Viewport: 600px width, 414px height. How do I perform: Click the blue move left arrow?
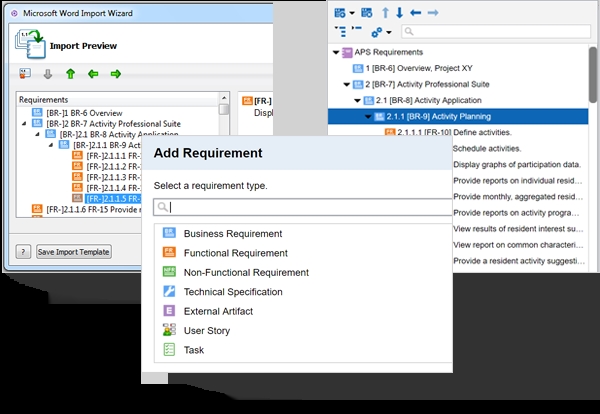[416, 13]
